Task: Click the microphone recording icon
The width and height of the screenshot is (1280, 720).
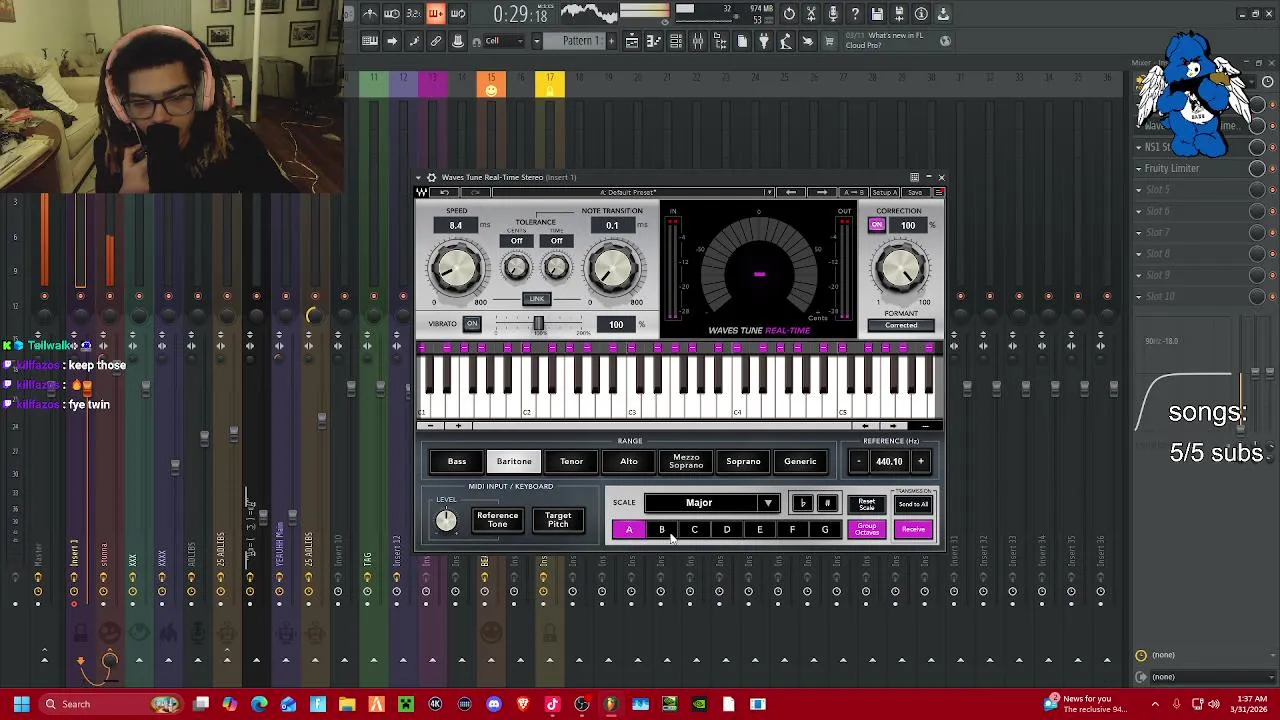Action: 833,14
